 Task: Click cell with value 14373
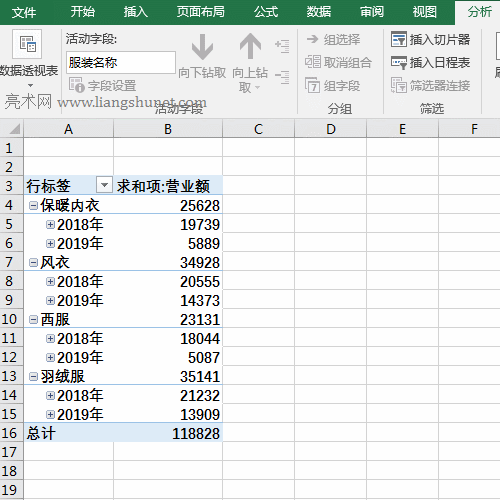tap(168, 300)
